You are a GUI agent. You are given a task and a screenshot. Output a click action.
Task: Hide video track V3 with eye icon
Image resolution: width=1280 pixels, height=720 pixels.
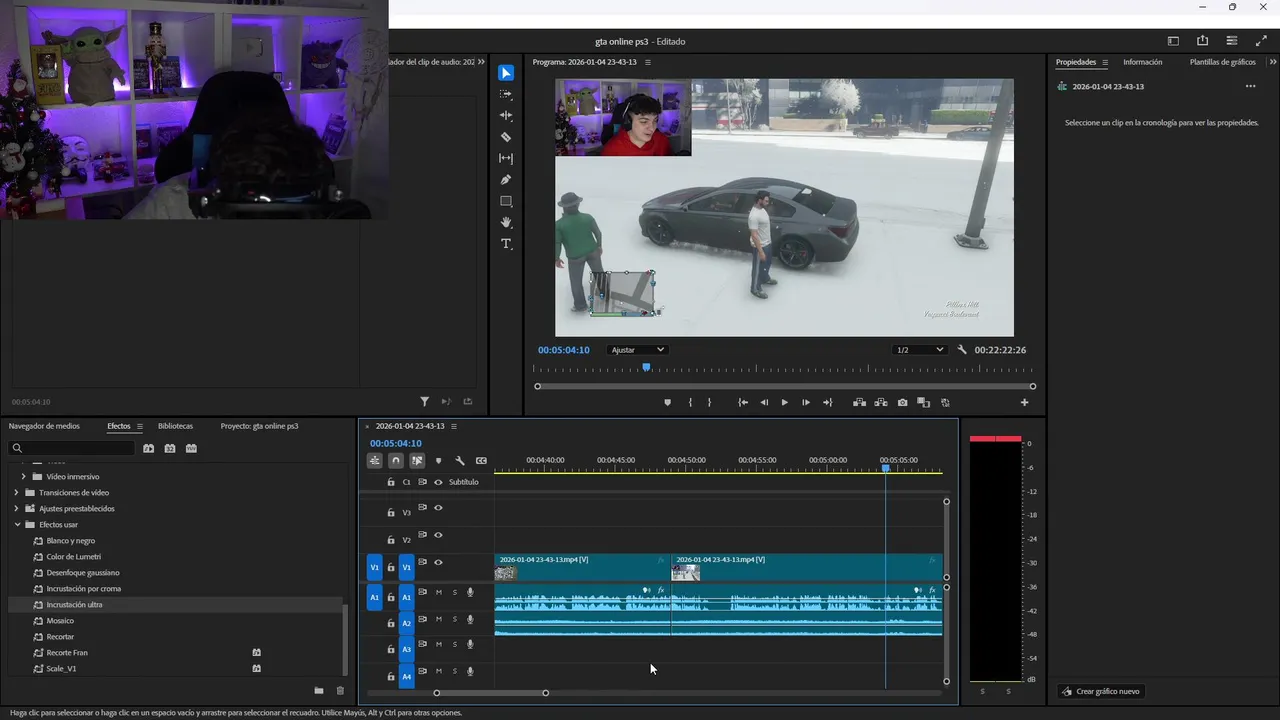click(x=438, y=509)
